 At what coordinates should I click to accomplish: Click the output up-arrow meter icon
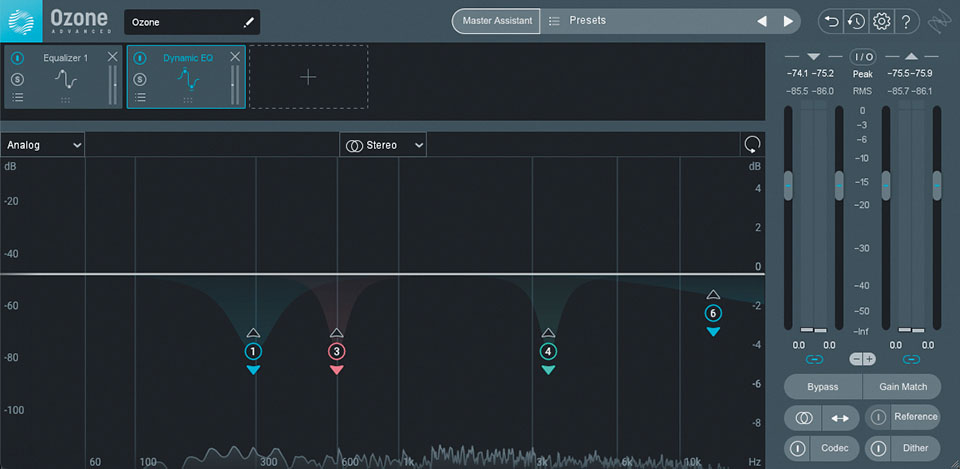click(911, 57)
